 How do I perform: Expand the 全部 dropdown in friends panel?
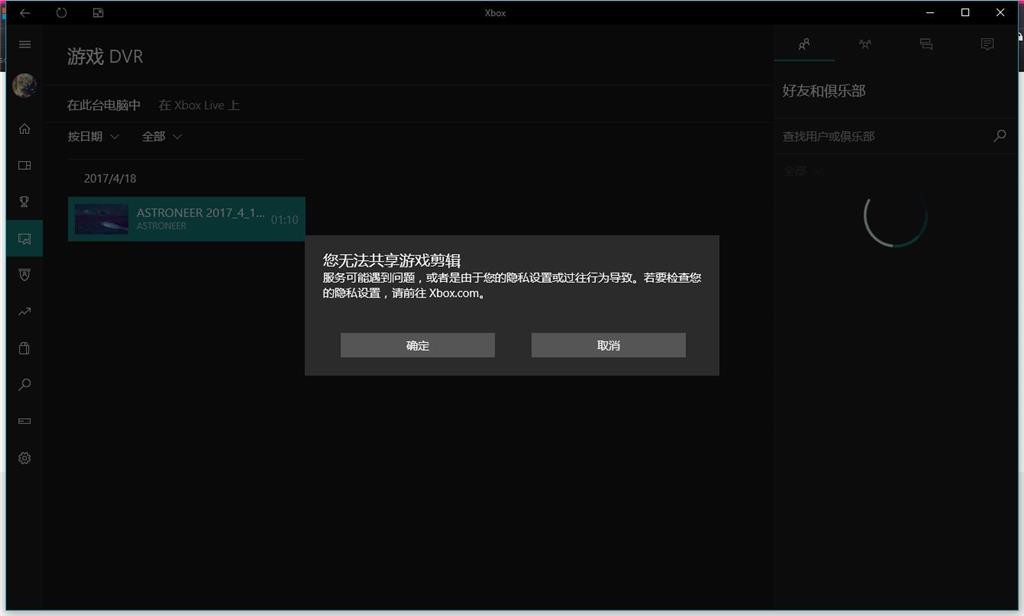coord(803,171)
